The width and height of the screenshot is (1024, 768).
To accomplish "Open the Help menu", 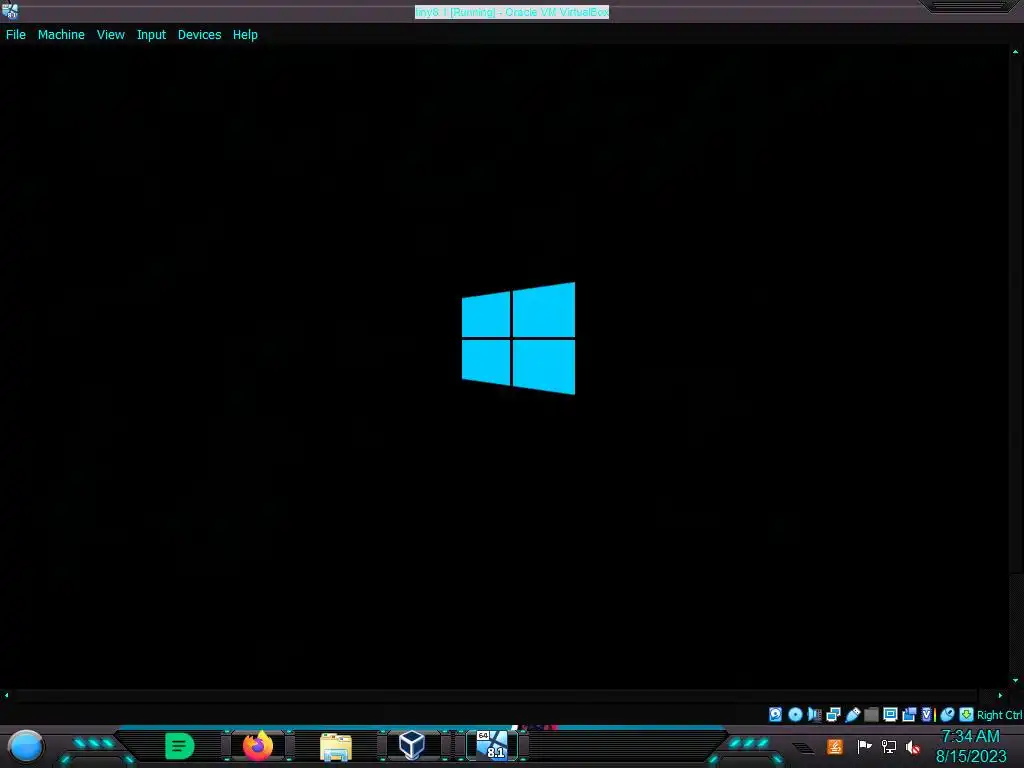I will 245,35.
